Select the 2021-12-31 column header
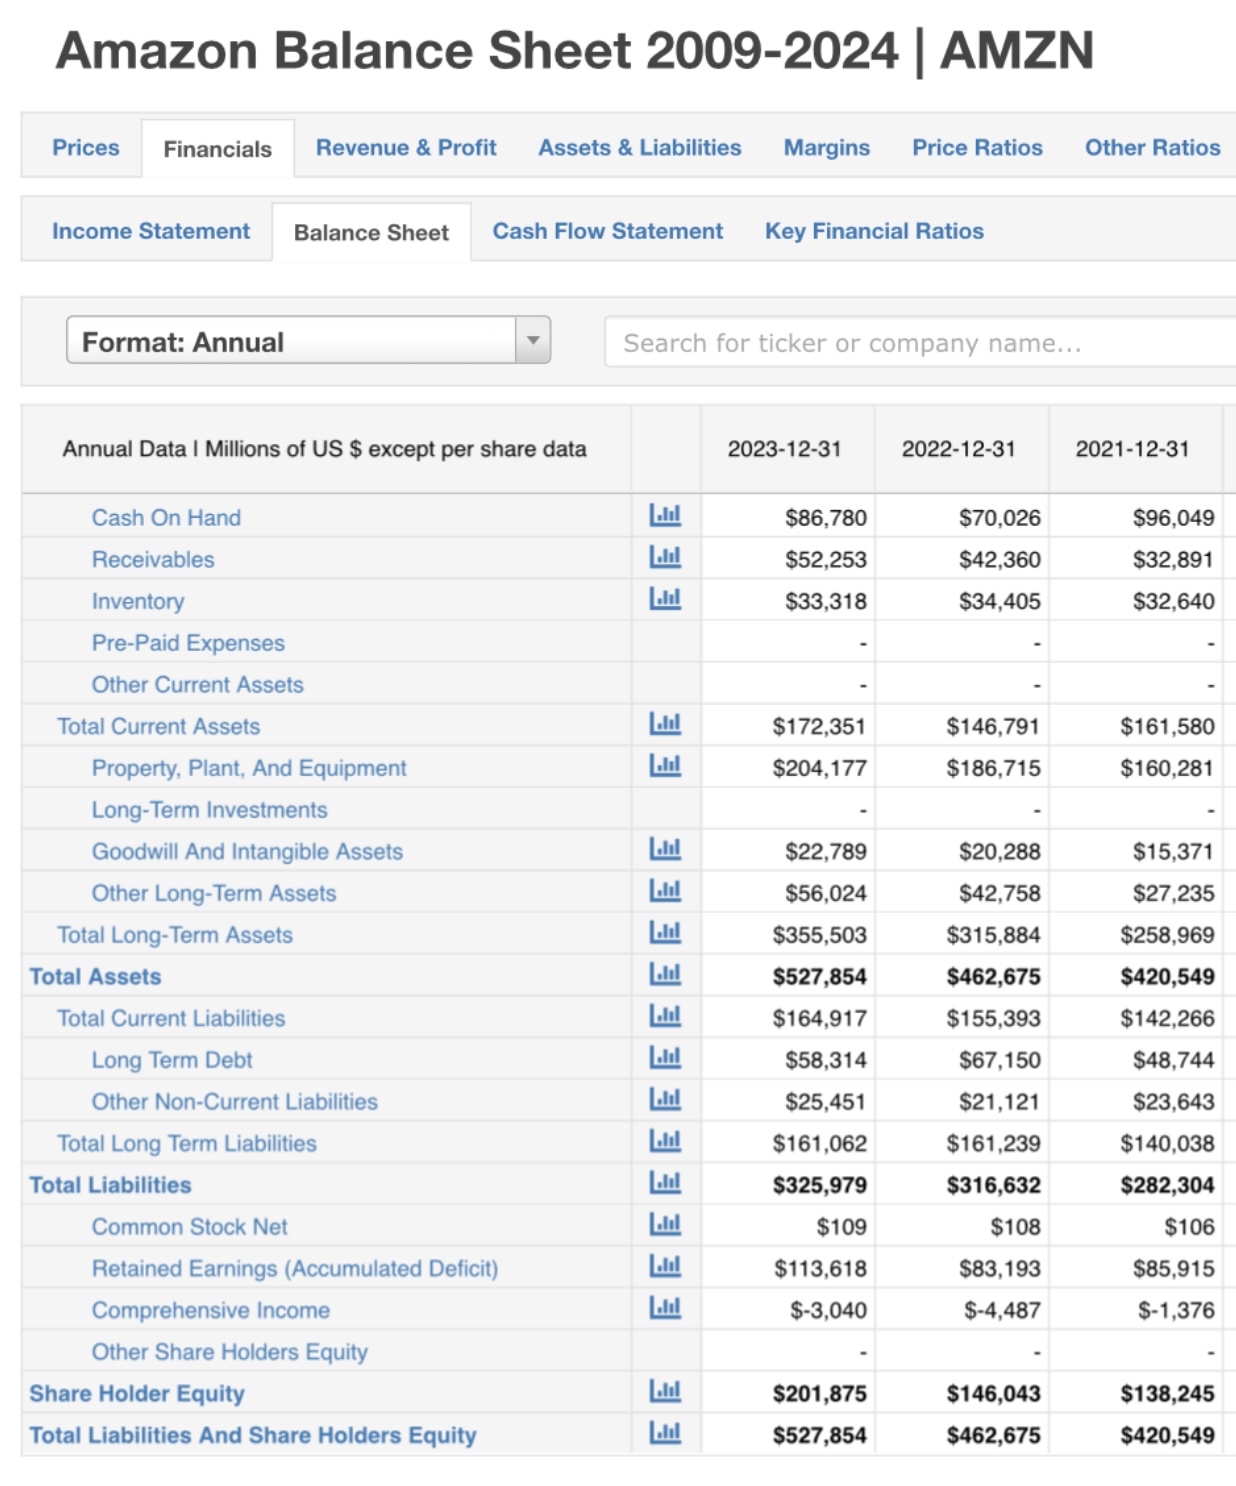 point(1133,449)
